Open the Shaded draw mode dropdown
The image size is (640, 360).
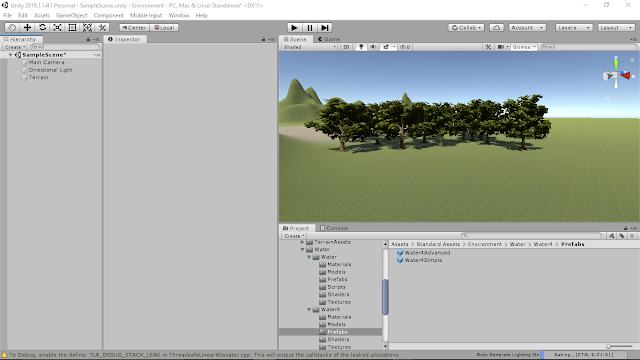pos(309,47)
